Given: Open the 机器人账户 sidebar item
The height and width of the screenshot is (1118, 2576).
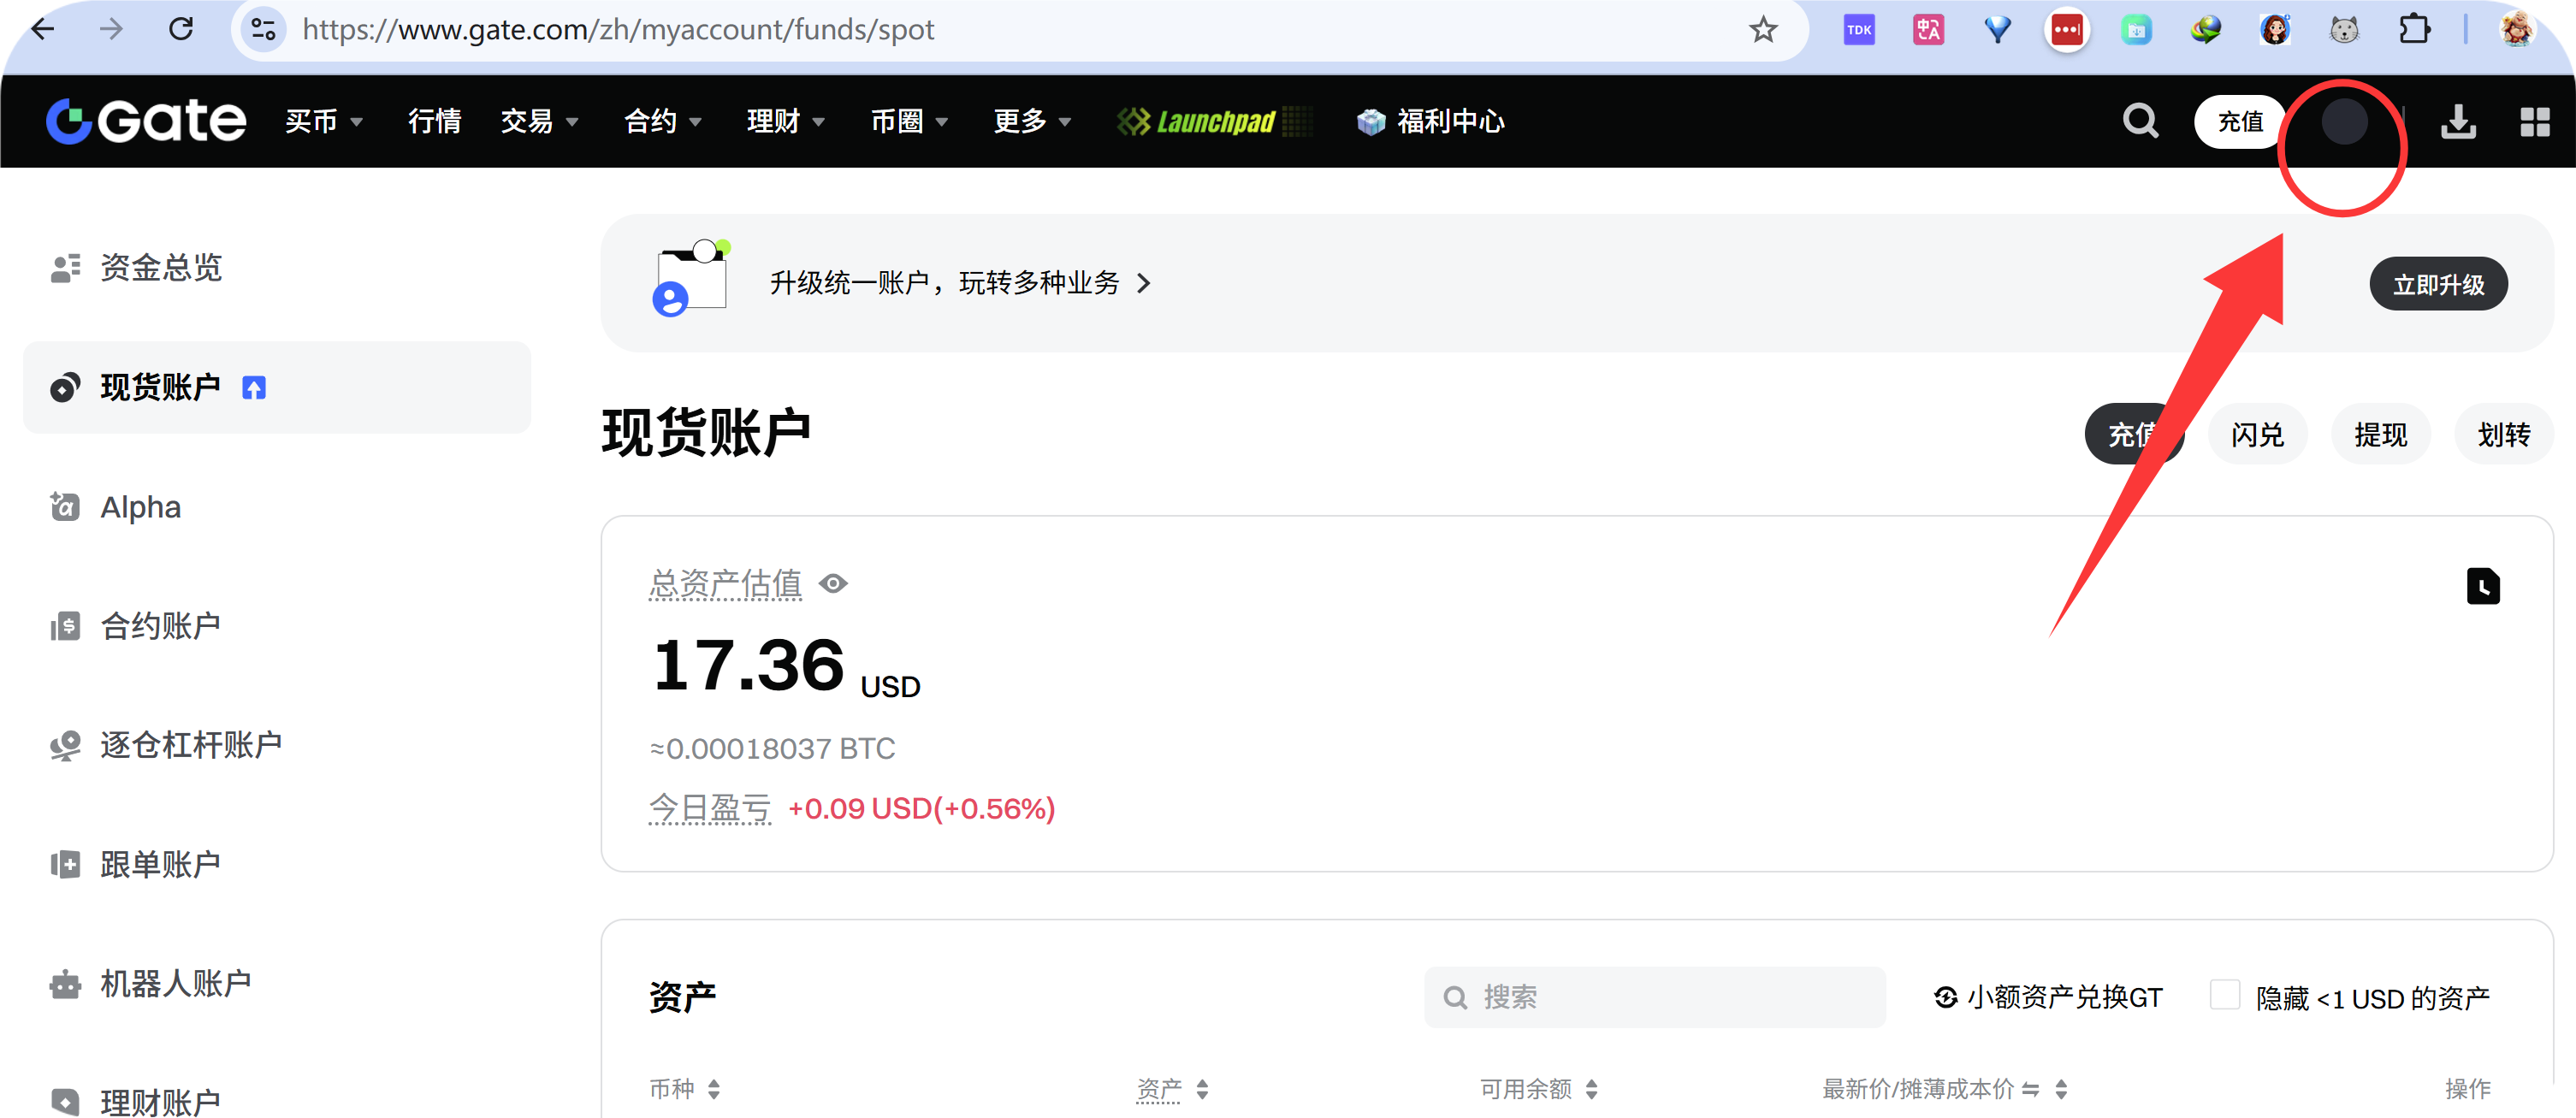Looking at the screenshot, I should [x=176, y=983].
